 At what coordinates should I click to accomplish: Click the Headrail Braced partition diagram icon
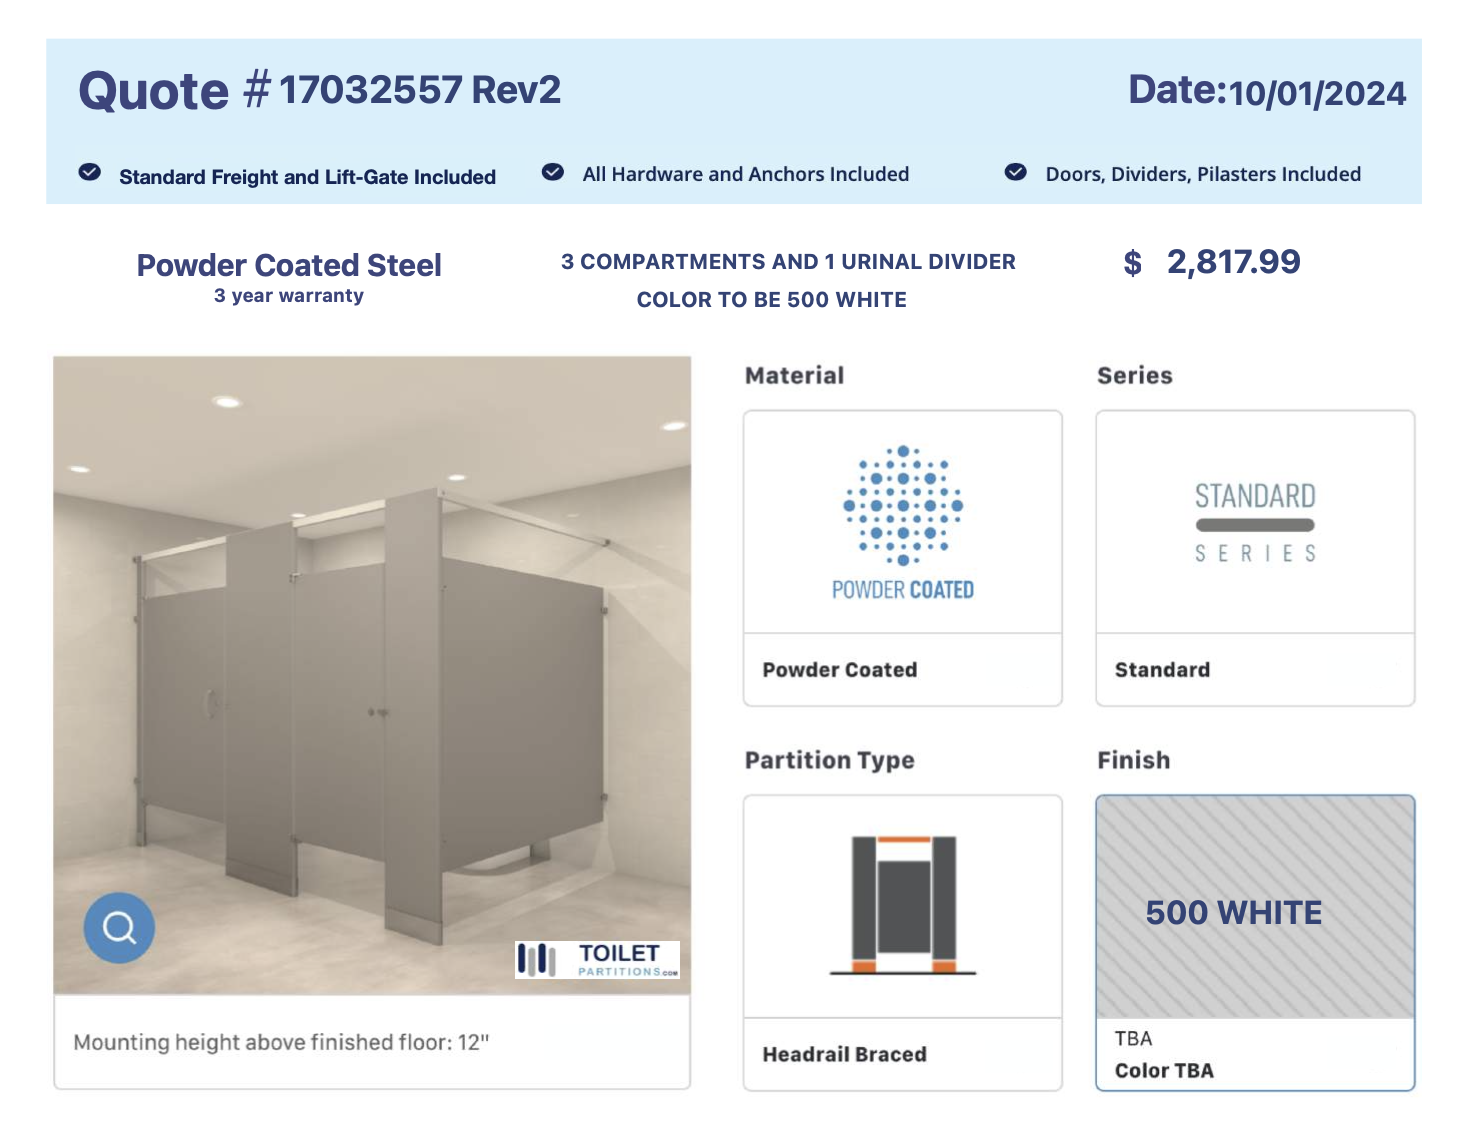coord(903,905)
